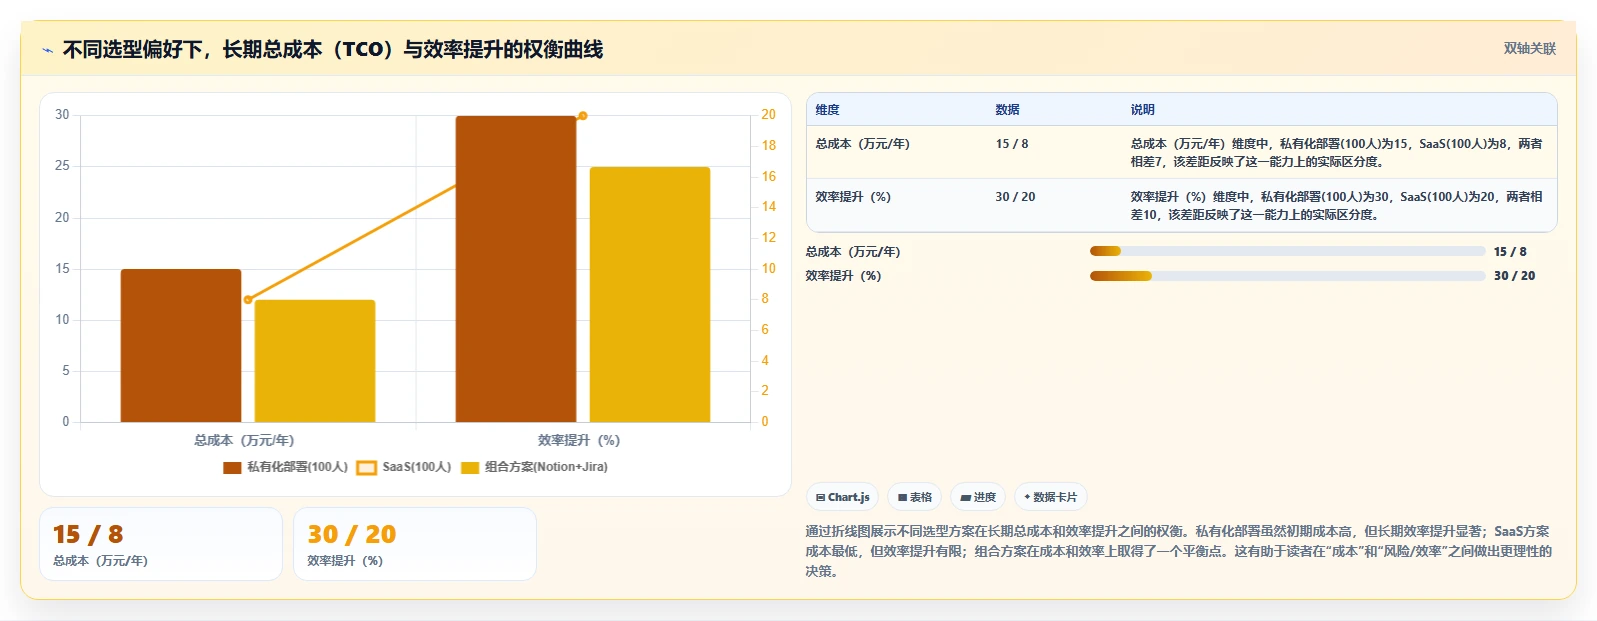Image resolution: width=1597 pixels, height=621 pixels.
Task: Click the line point at value 8
Action: coord(248,300)
